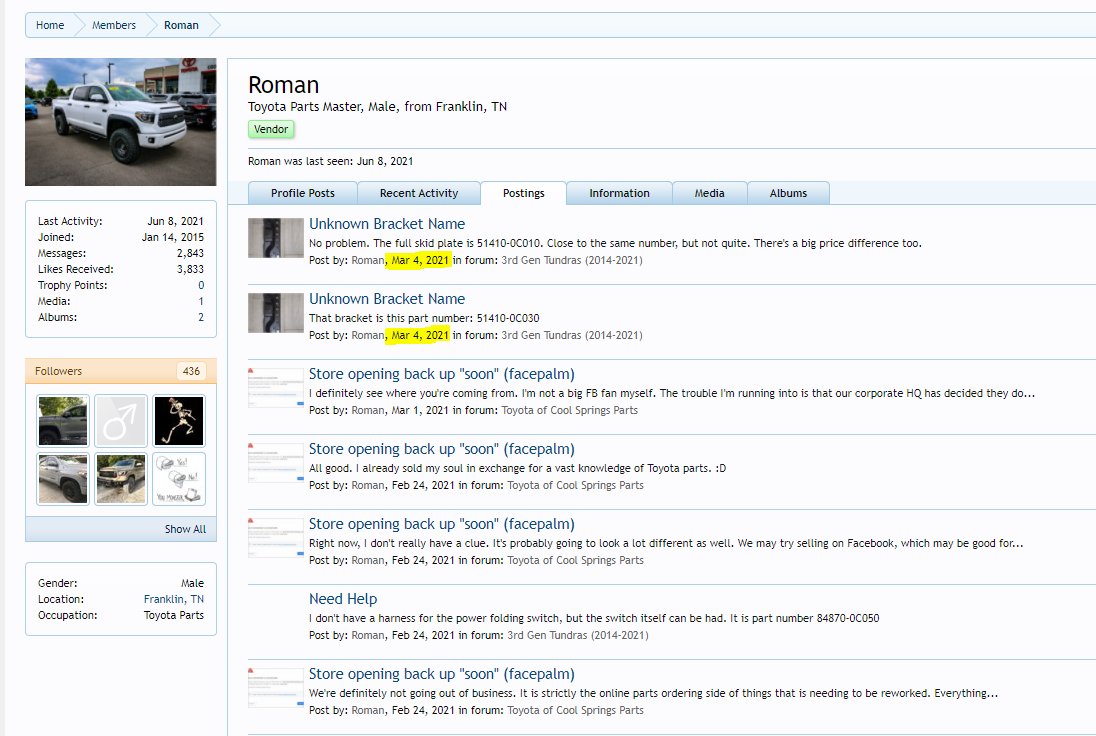Click the 'Roman was last seen' text

click(x=331, y=161)
